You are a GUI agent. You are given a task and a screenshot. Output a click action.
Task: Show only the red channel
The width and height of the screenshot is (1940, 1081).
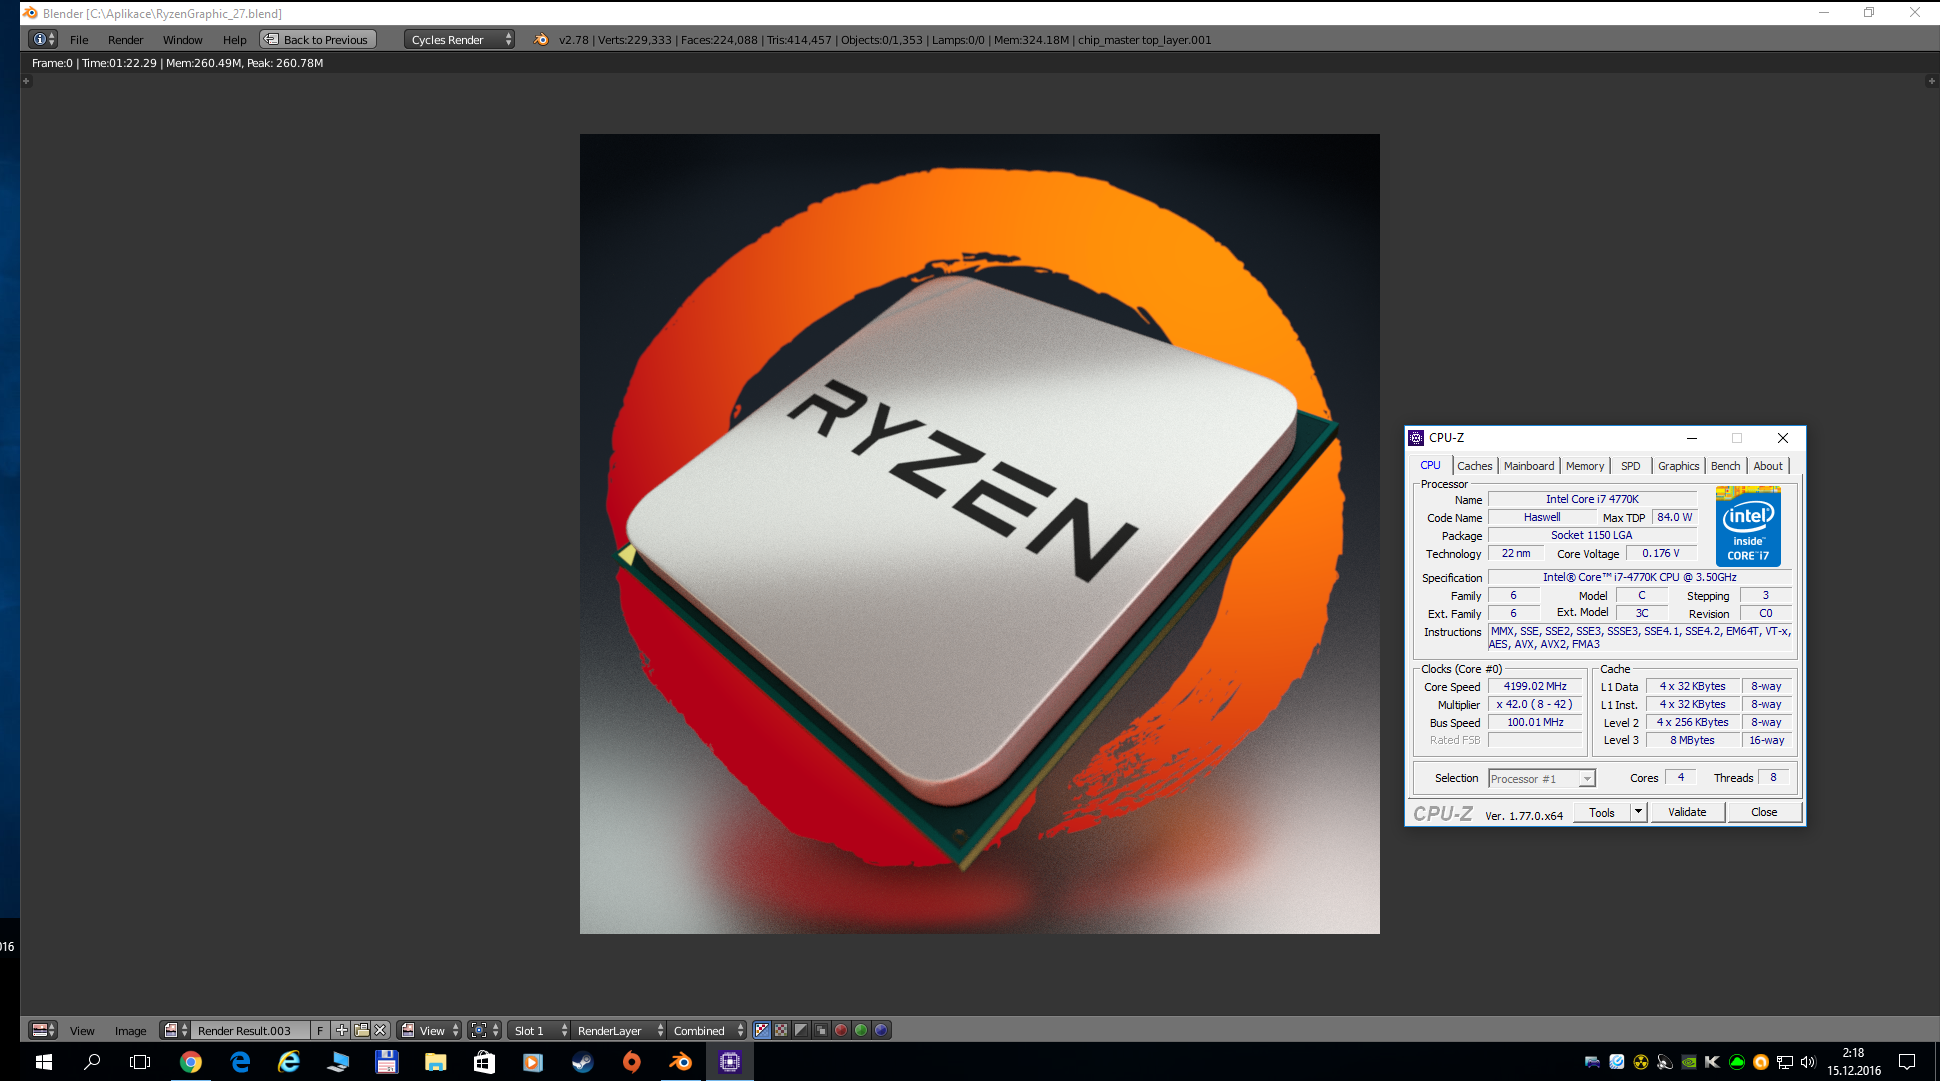(841, 1030)
